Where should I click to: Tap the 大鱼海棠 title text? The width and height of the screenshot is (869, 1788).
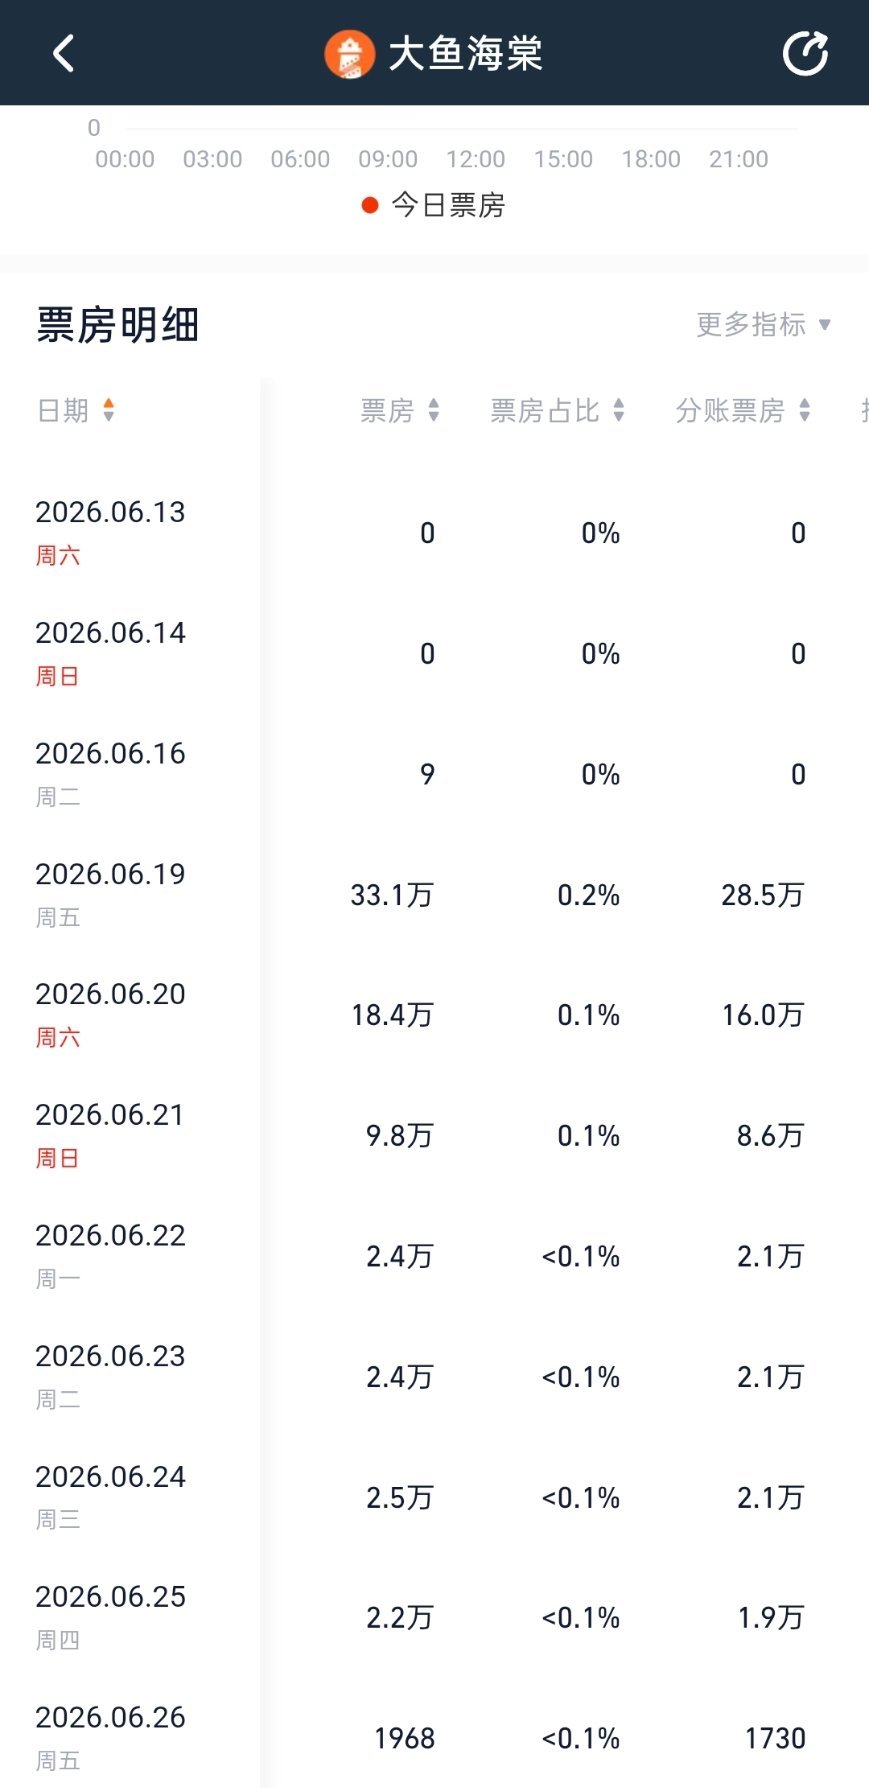tap(465, 54)
